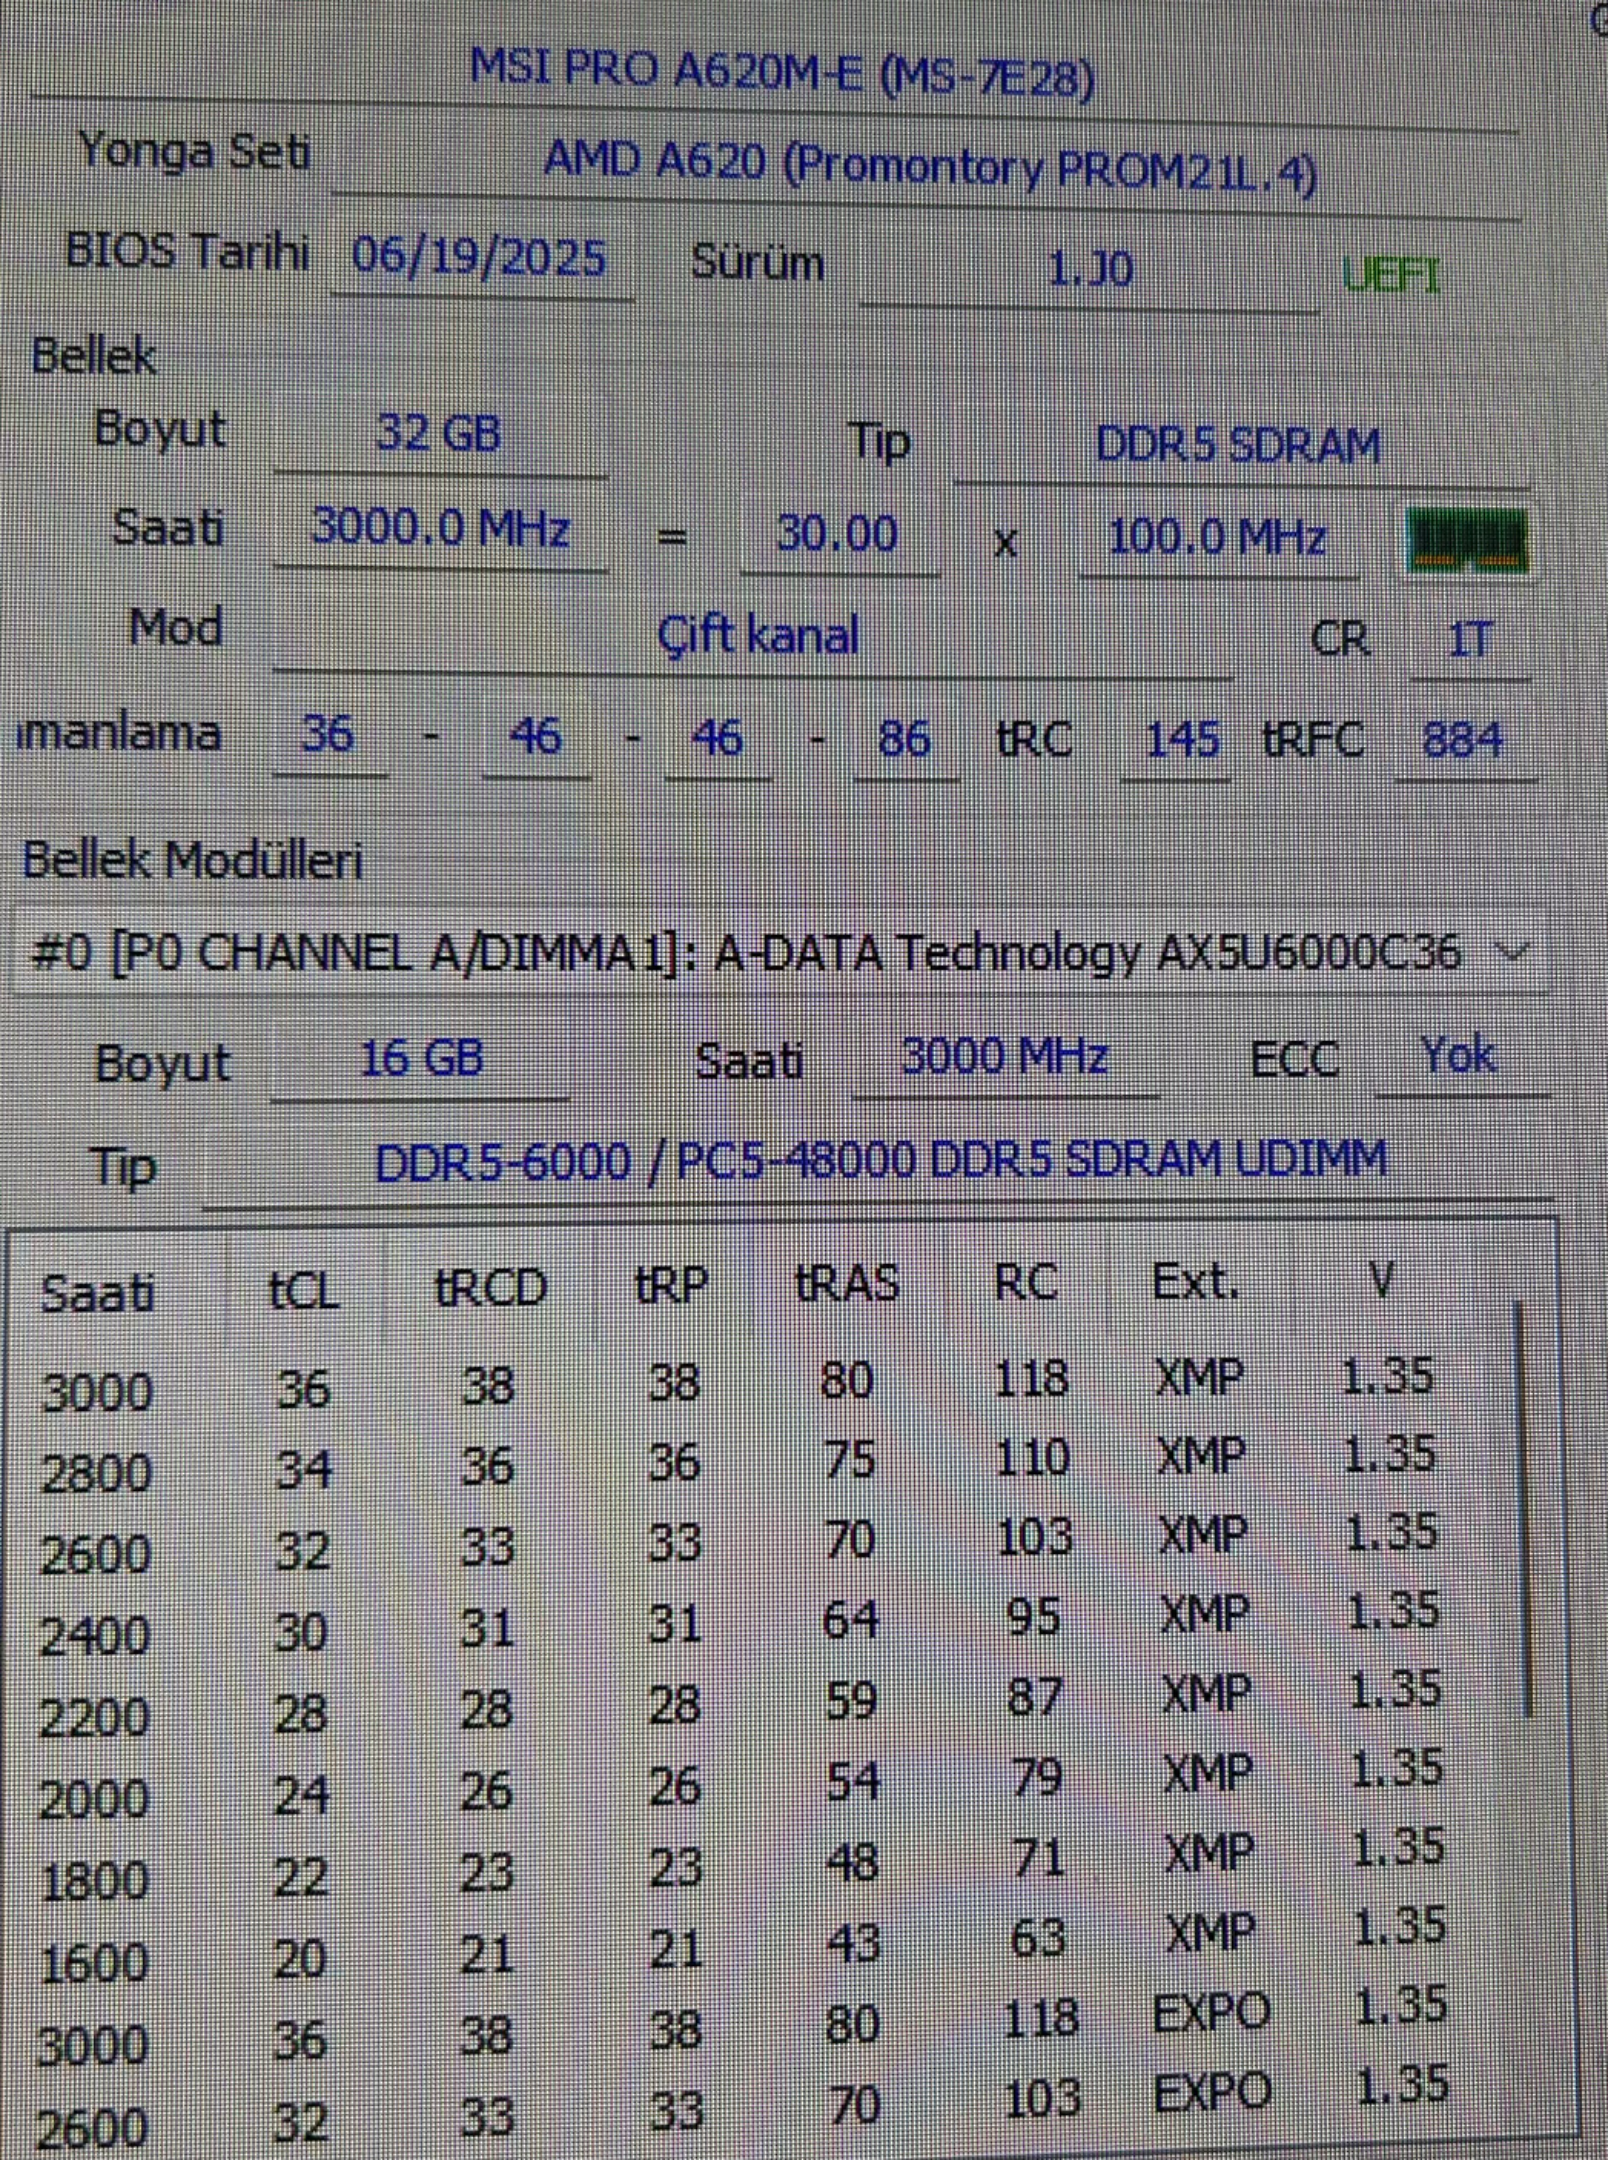Click the total memory size 32 GB
Screen dimensions: 1608x2160
coord(438,433)
